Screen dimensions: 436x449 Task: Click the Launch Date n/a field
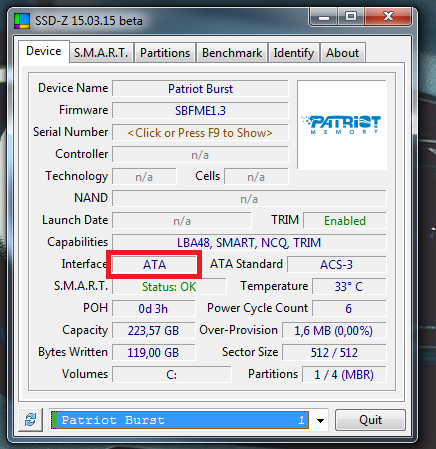tap(182, 221)
